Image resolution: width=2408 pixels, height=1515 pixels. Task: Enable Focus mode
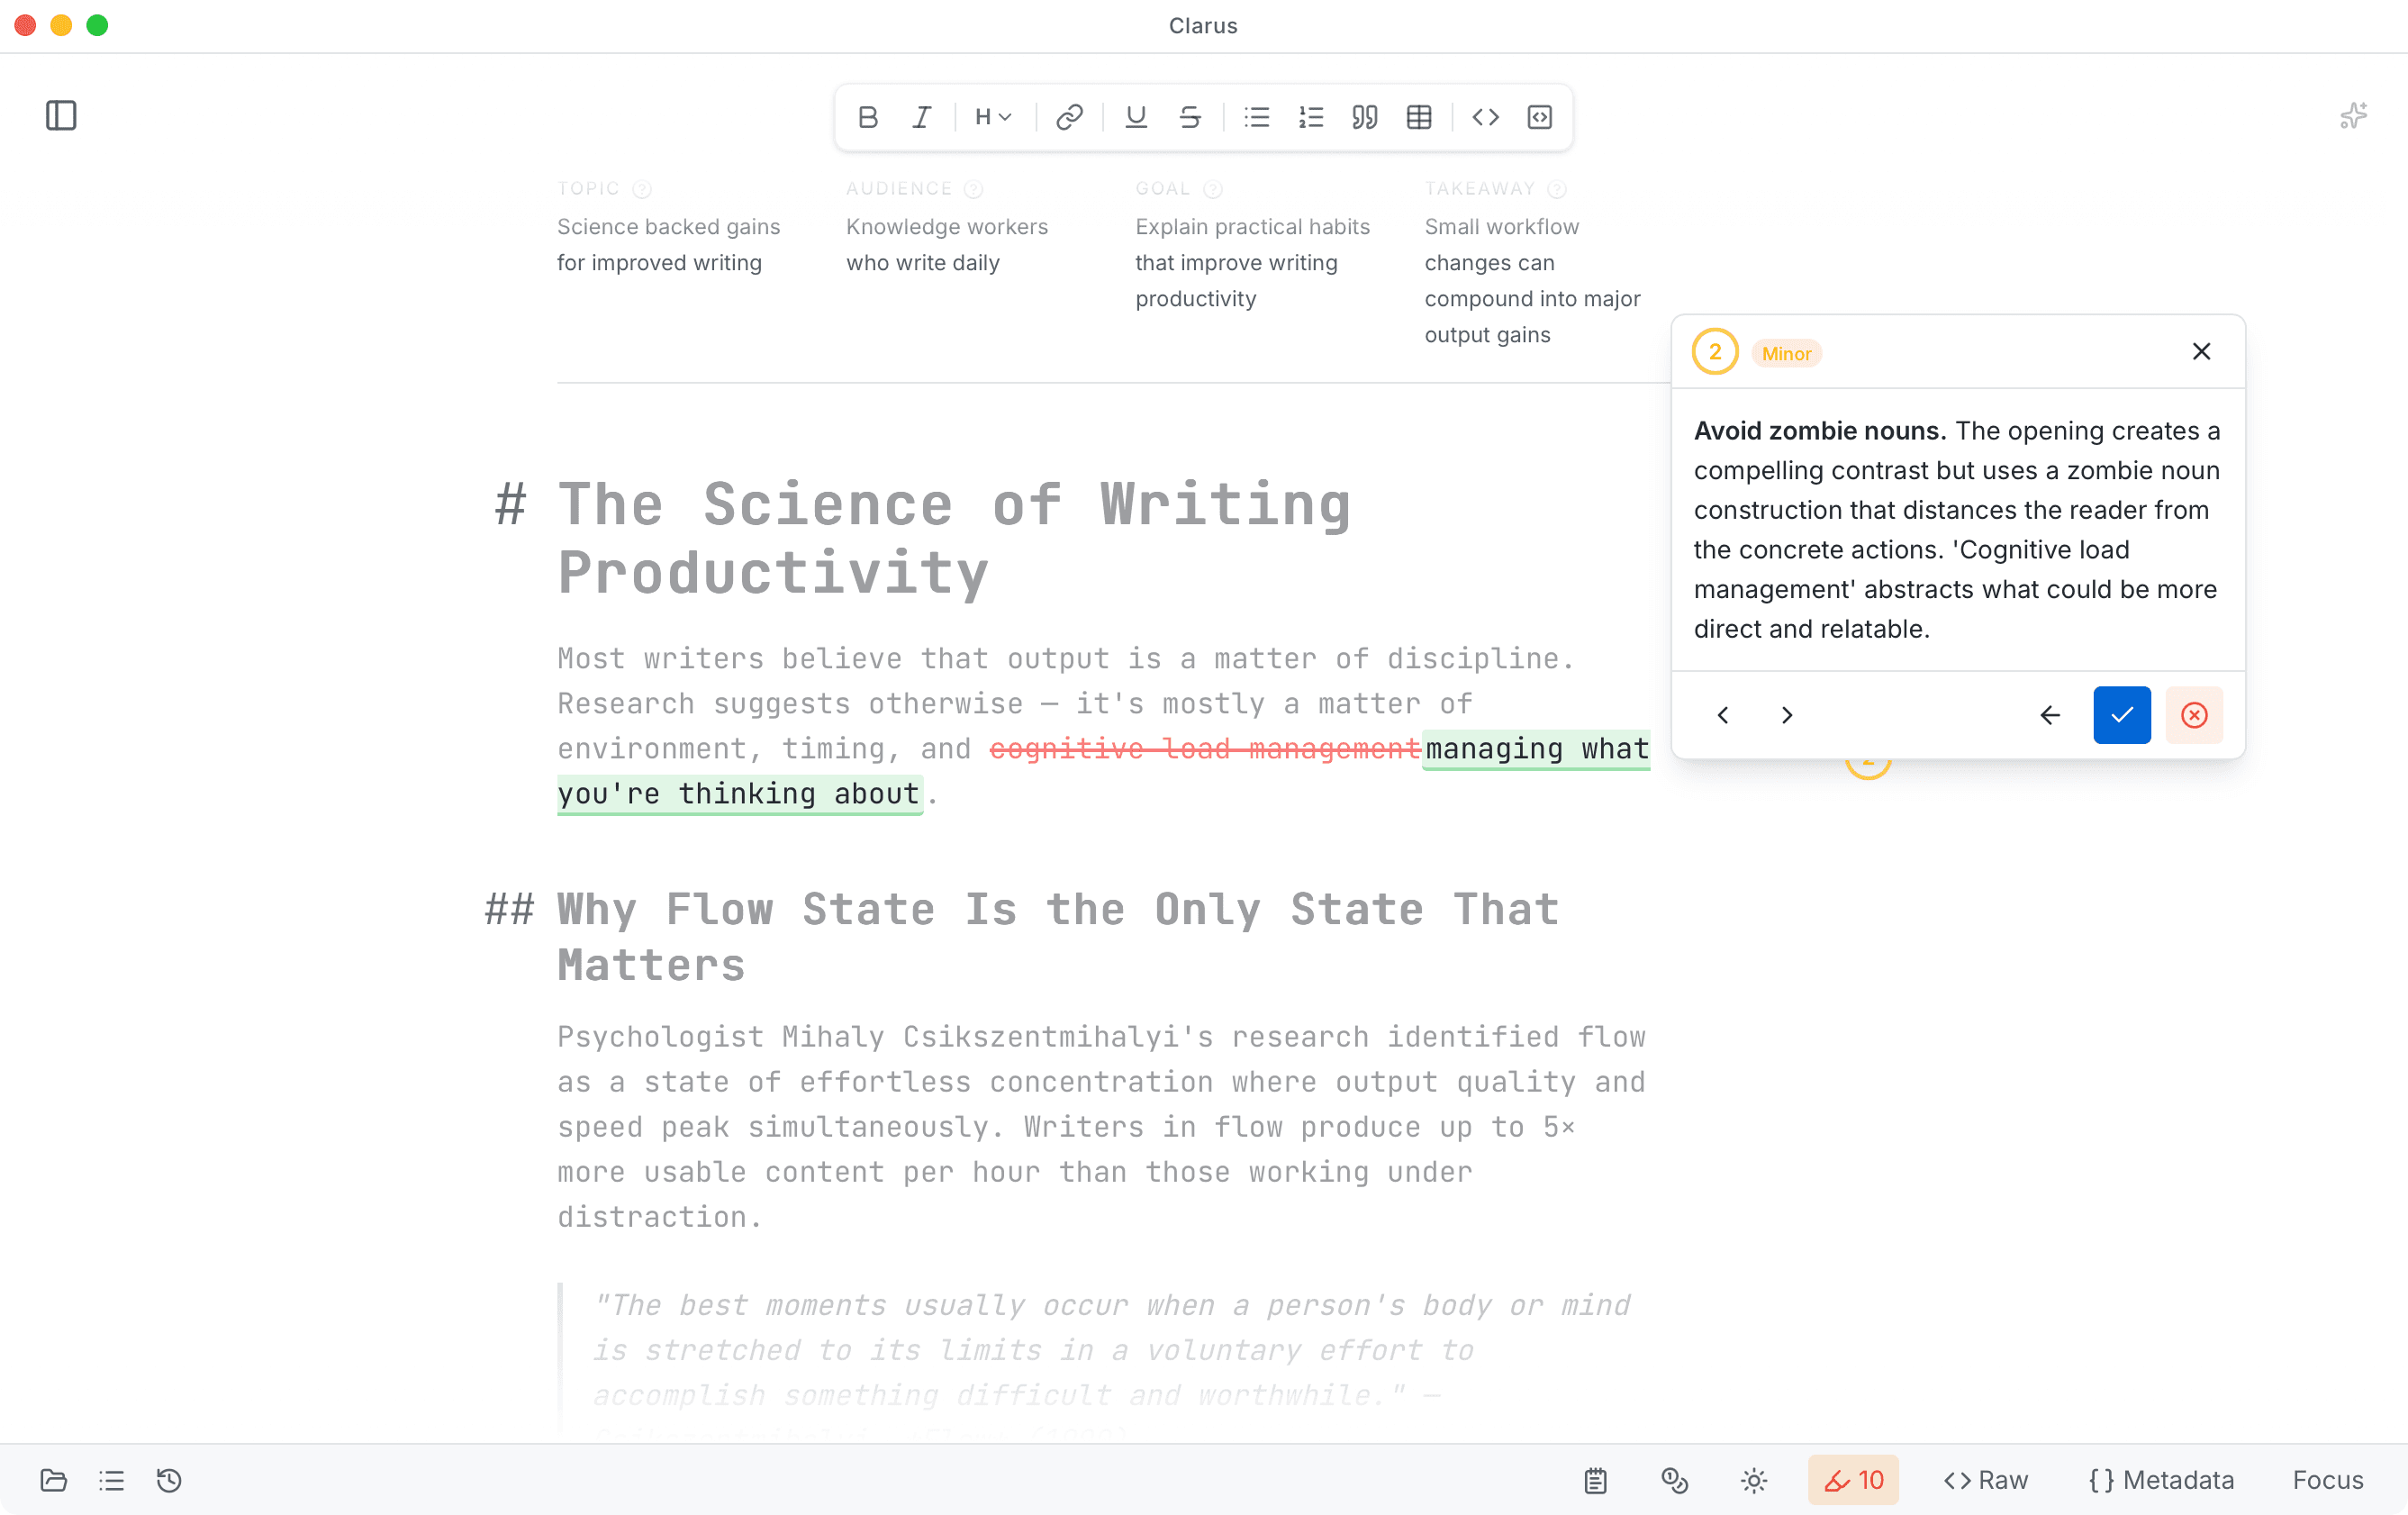coord(2328,1480)
